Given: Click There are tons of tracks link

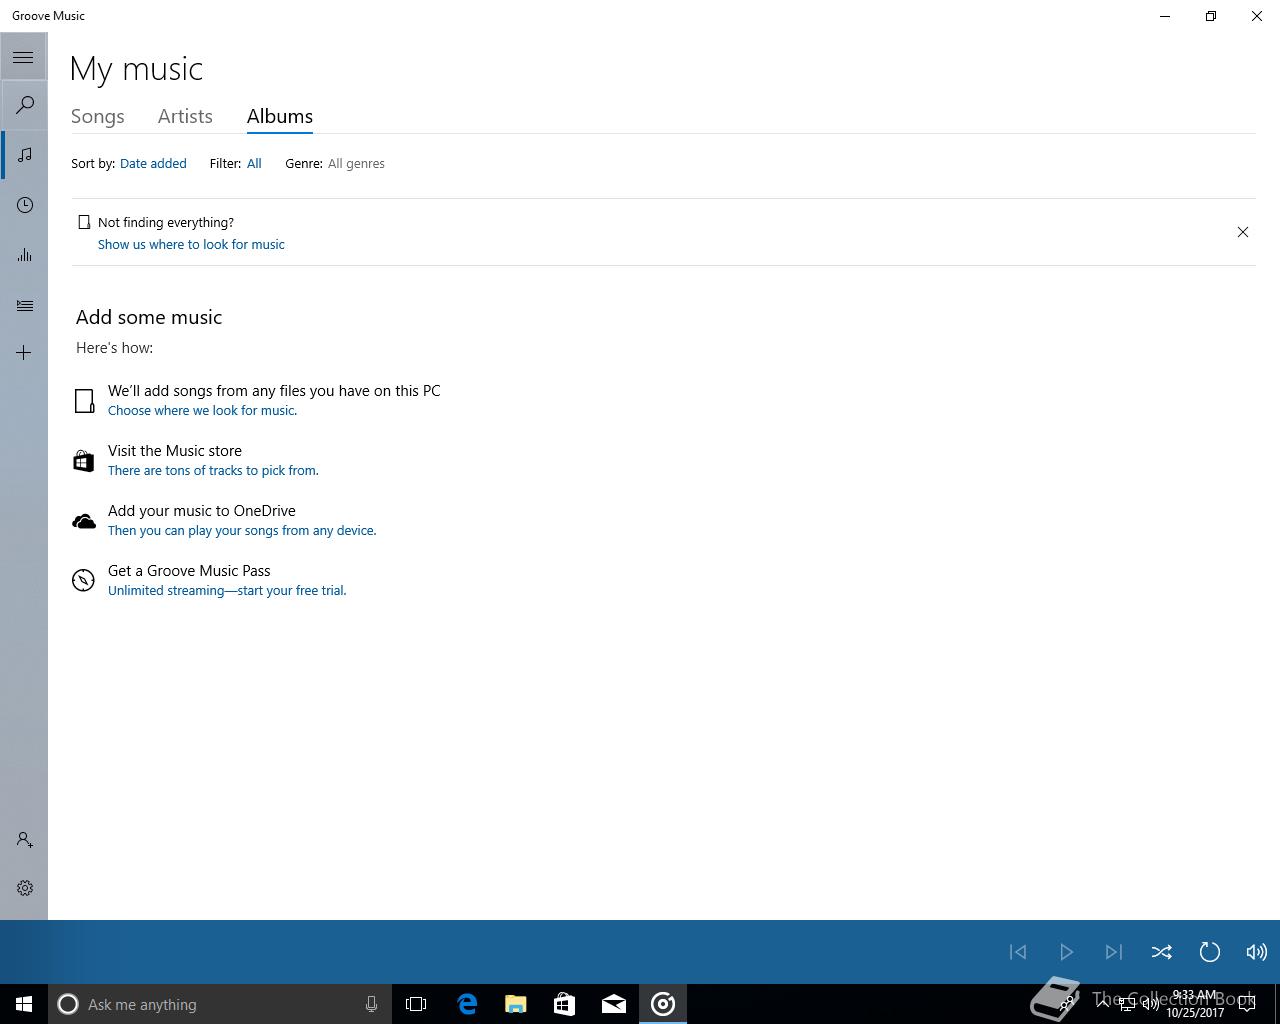Looking at the screenshot, I should pyautogui.click(x=213, y=470).
